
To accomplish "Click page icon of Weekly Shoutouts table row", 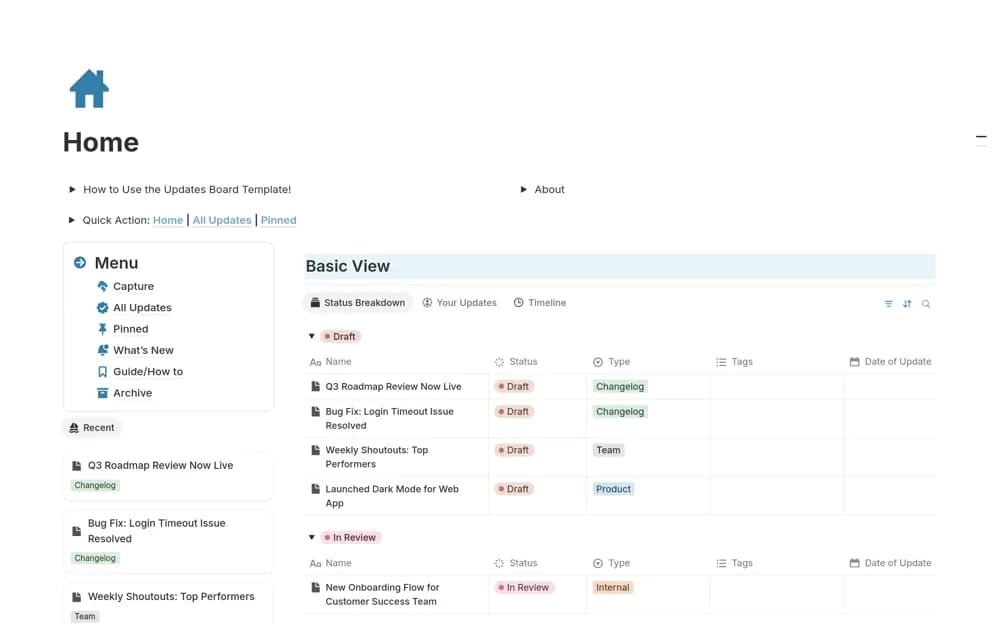I will coord(315,450).
